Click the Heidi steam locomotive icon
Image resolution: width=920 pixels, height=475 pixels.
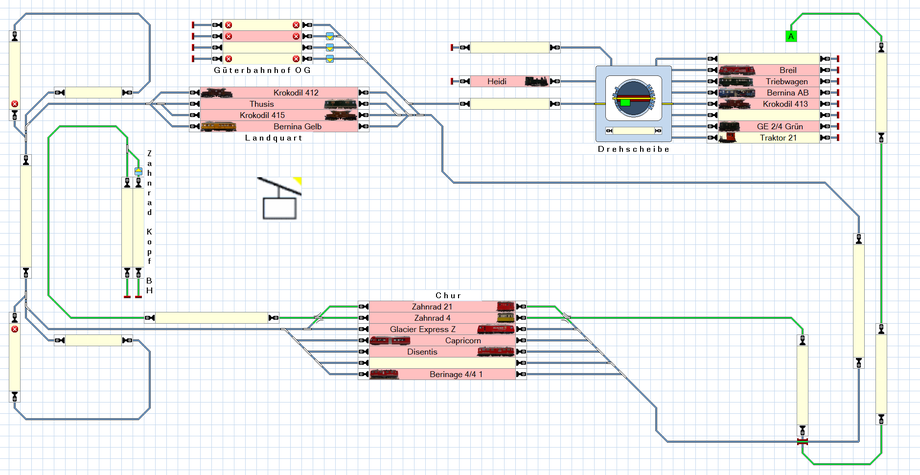point(536,82)
